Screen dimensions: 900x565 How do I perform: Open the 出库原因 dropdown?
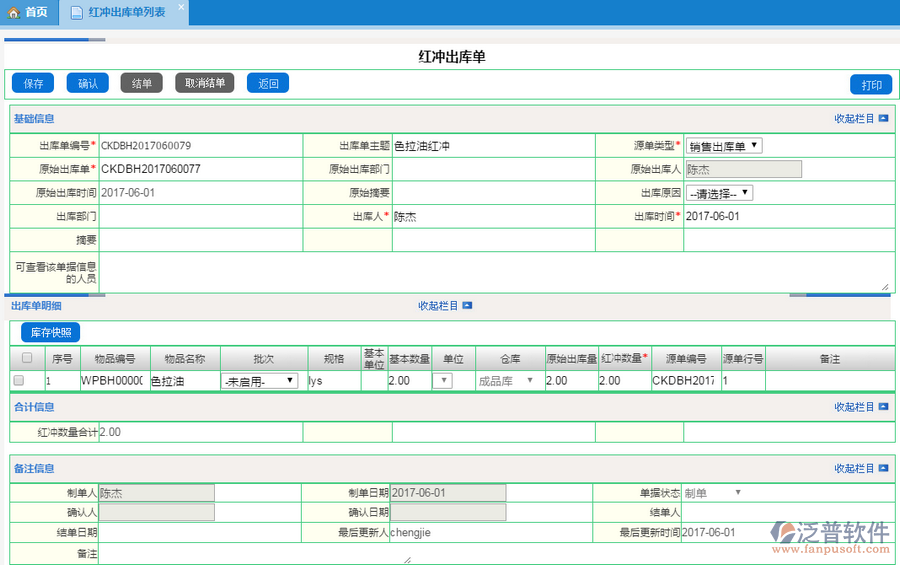(719, 193)
